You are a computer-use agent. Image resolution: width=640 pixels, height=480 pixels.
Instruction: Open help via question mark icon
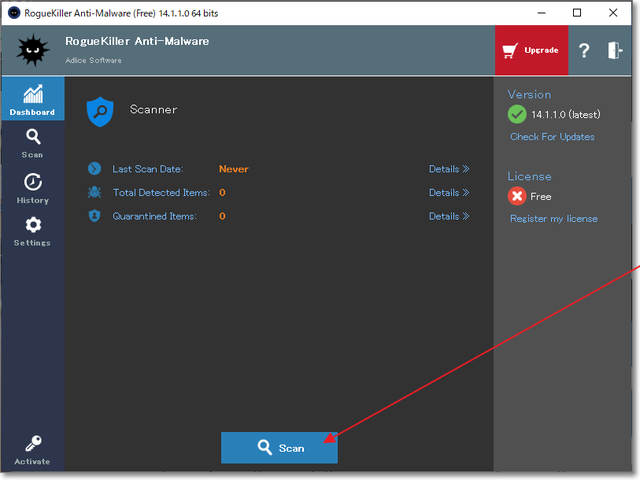tap(585, 51)
